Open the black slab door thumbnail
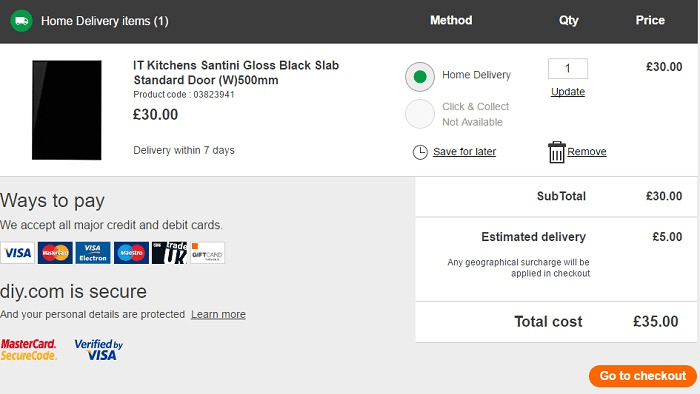This screenshot has height=394, width=700. (67, 110)
